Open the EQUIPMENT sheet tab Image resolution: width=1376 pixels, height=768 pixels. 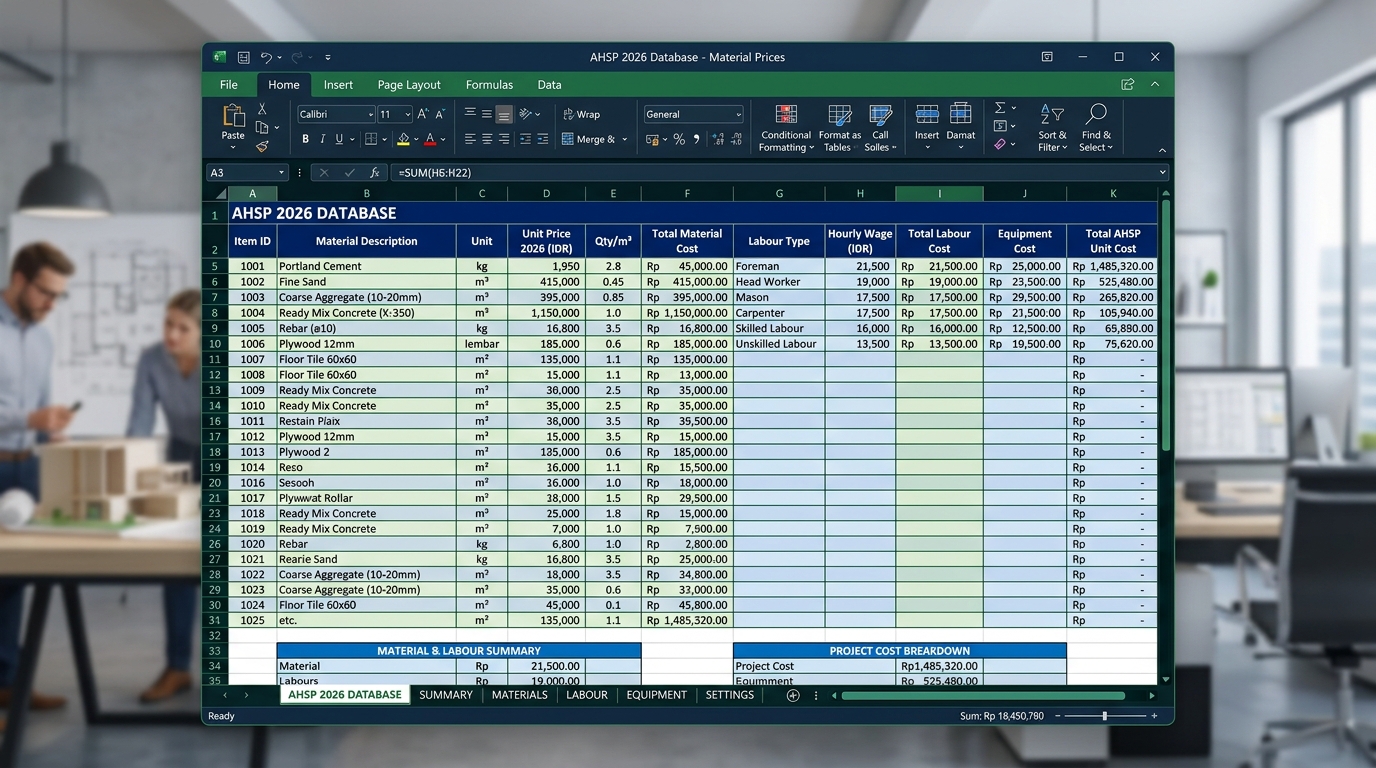[x=657, y=695]
